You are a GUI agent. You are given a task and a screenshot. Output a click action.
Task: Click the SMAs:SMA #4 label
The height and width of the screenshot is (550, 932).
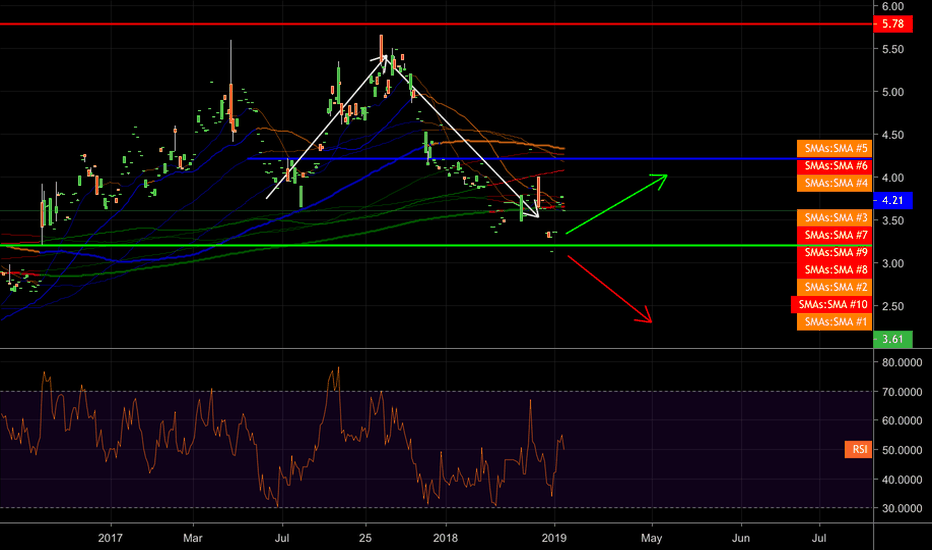tap(835, 183)
